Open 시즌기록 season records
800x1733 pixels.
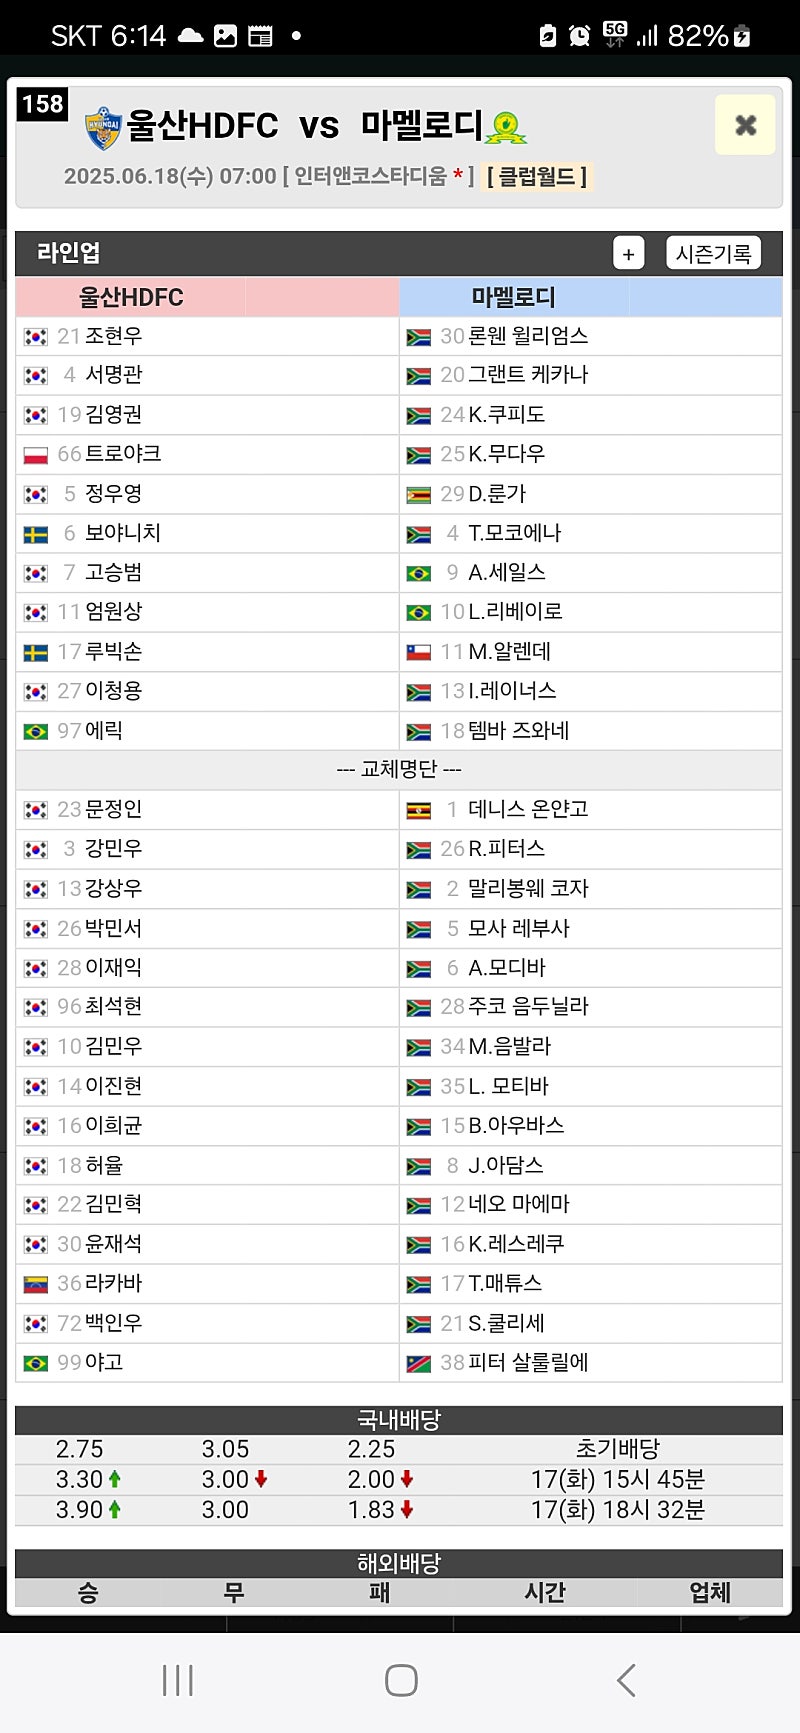click(713, 254)
